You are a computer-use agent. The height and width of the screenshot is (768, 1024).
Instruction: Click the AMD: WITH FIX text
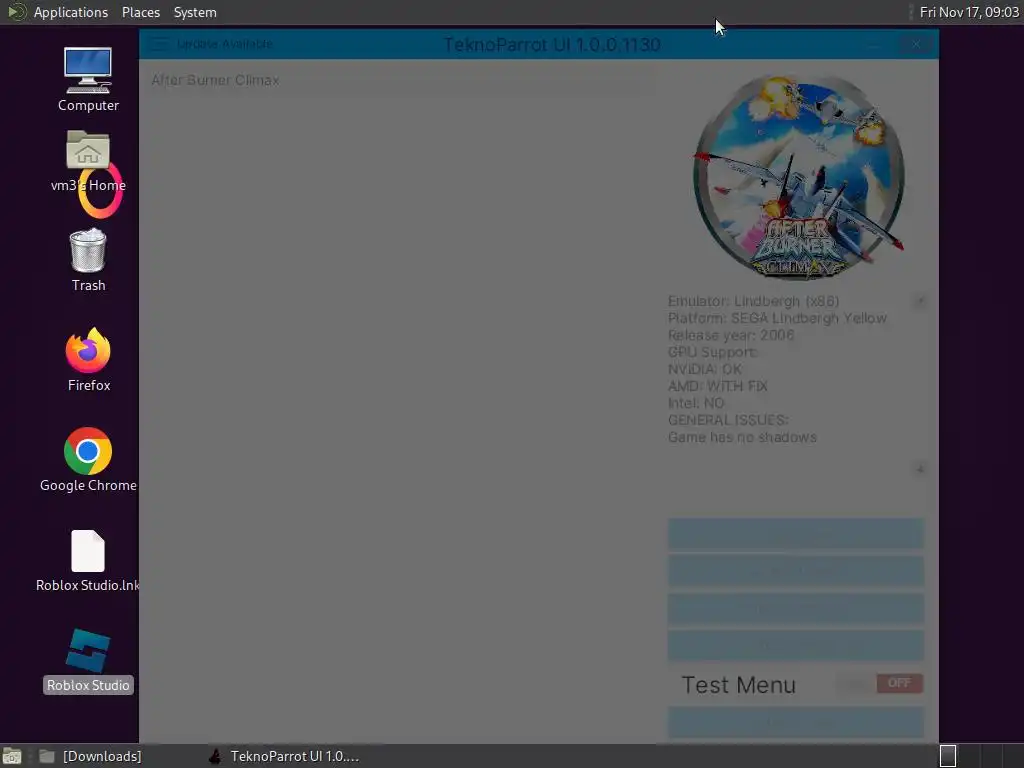[717, 386]
